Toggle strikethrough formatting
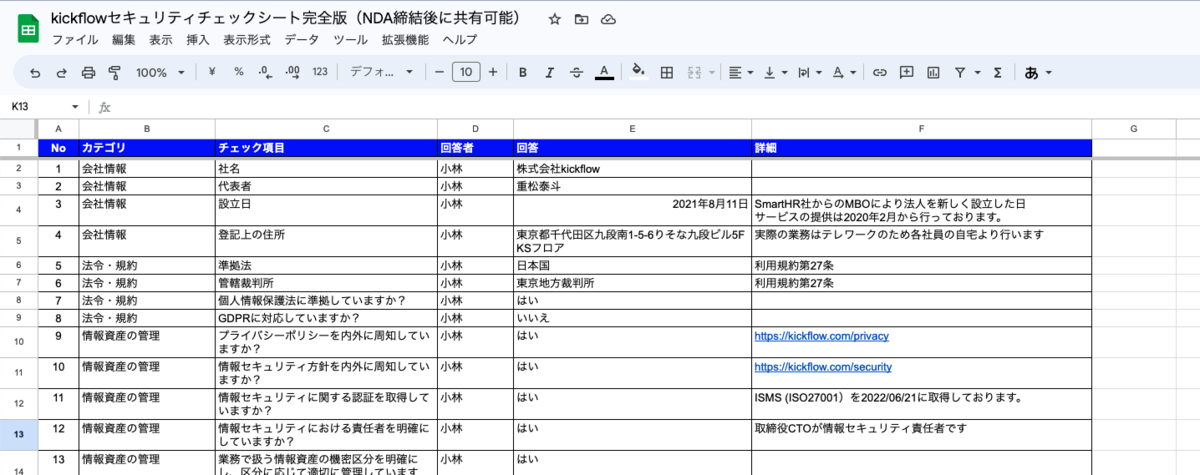The image size is (1200, 475). click(x=576, y=72)
